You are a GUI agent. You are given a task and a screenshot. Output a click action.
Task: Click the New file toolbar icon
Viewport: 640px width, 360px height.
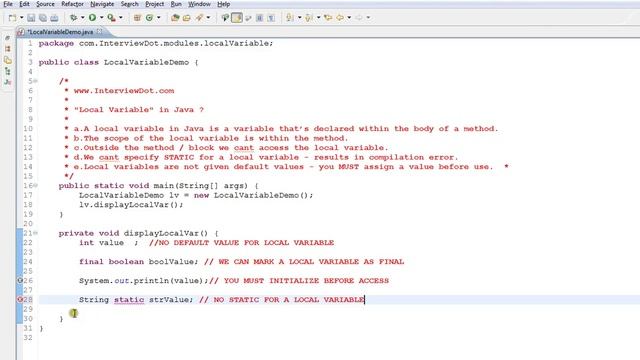click(13, 18)
